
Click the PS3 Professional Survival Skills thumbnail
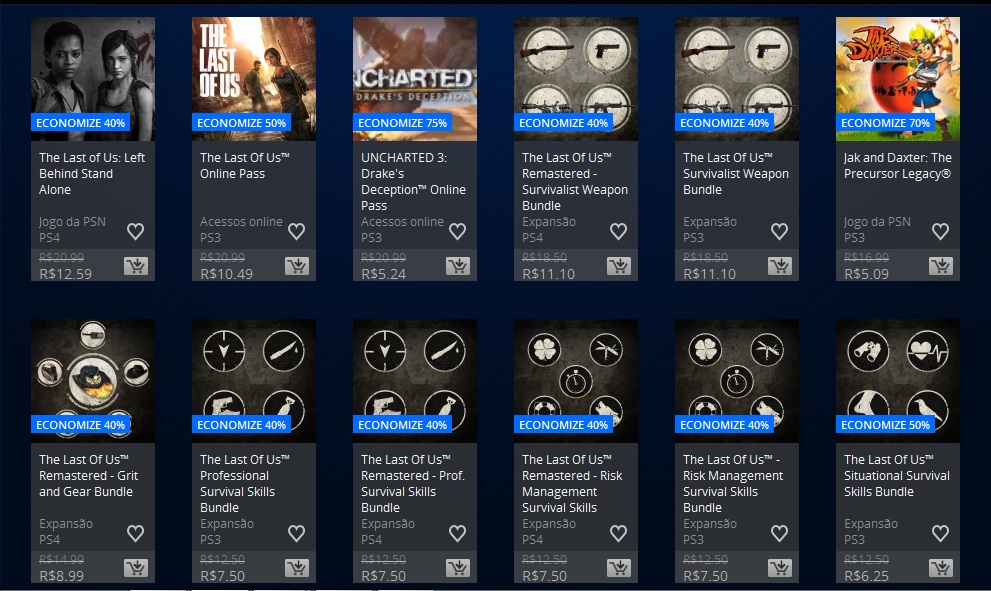[254, 381]
